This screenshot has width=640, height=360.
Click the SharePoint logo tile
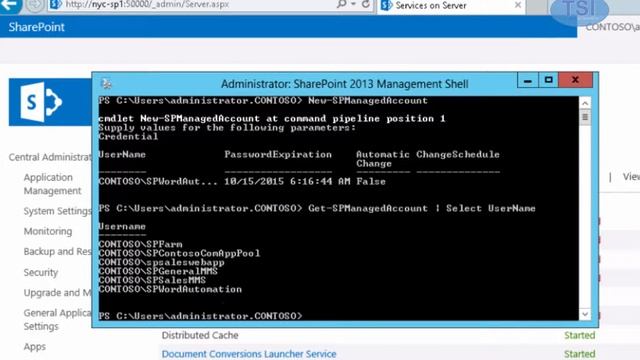[50, 102]
